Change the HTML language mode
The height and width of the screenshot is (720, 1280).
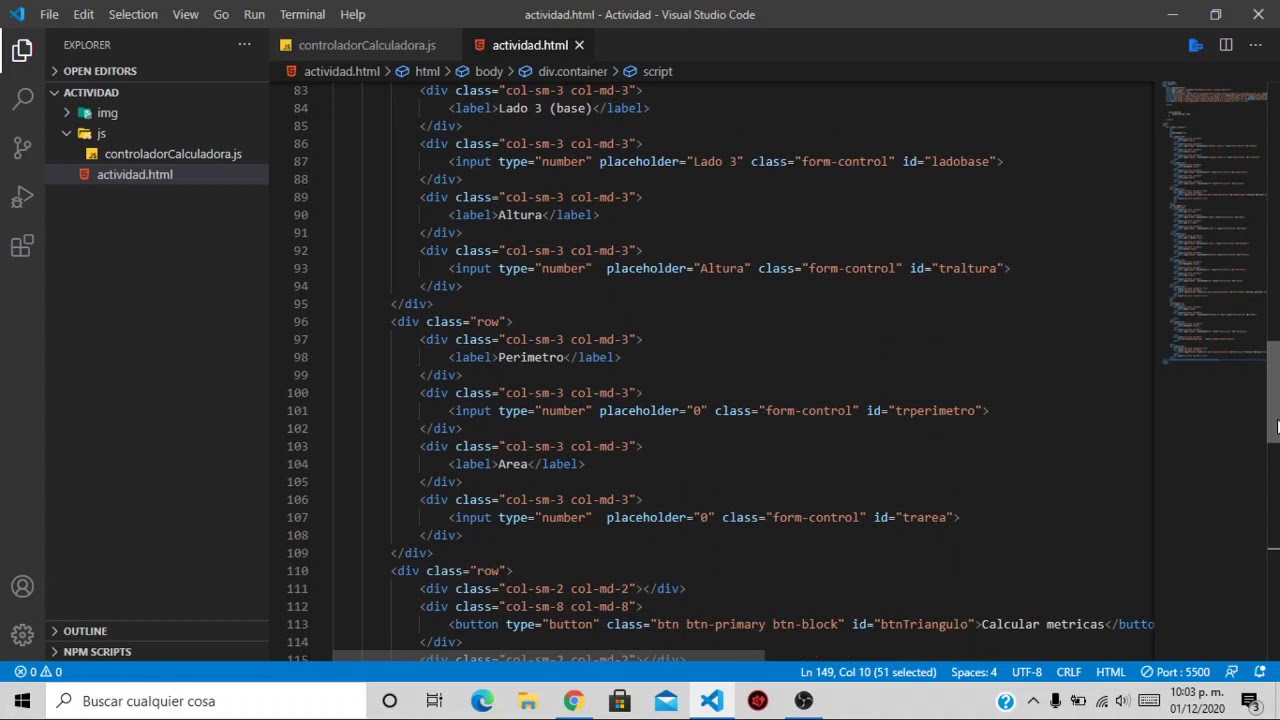point(1111,672)
